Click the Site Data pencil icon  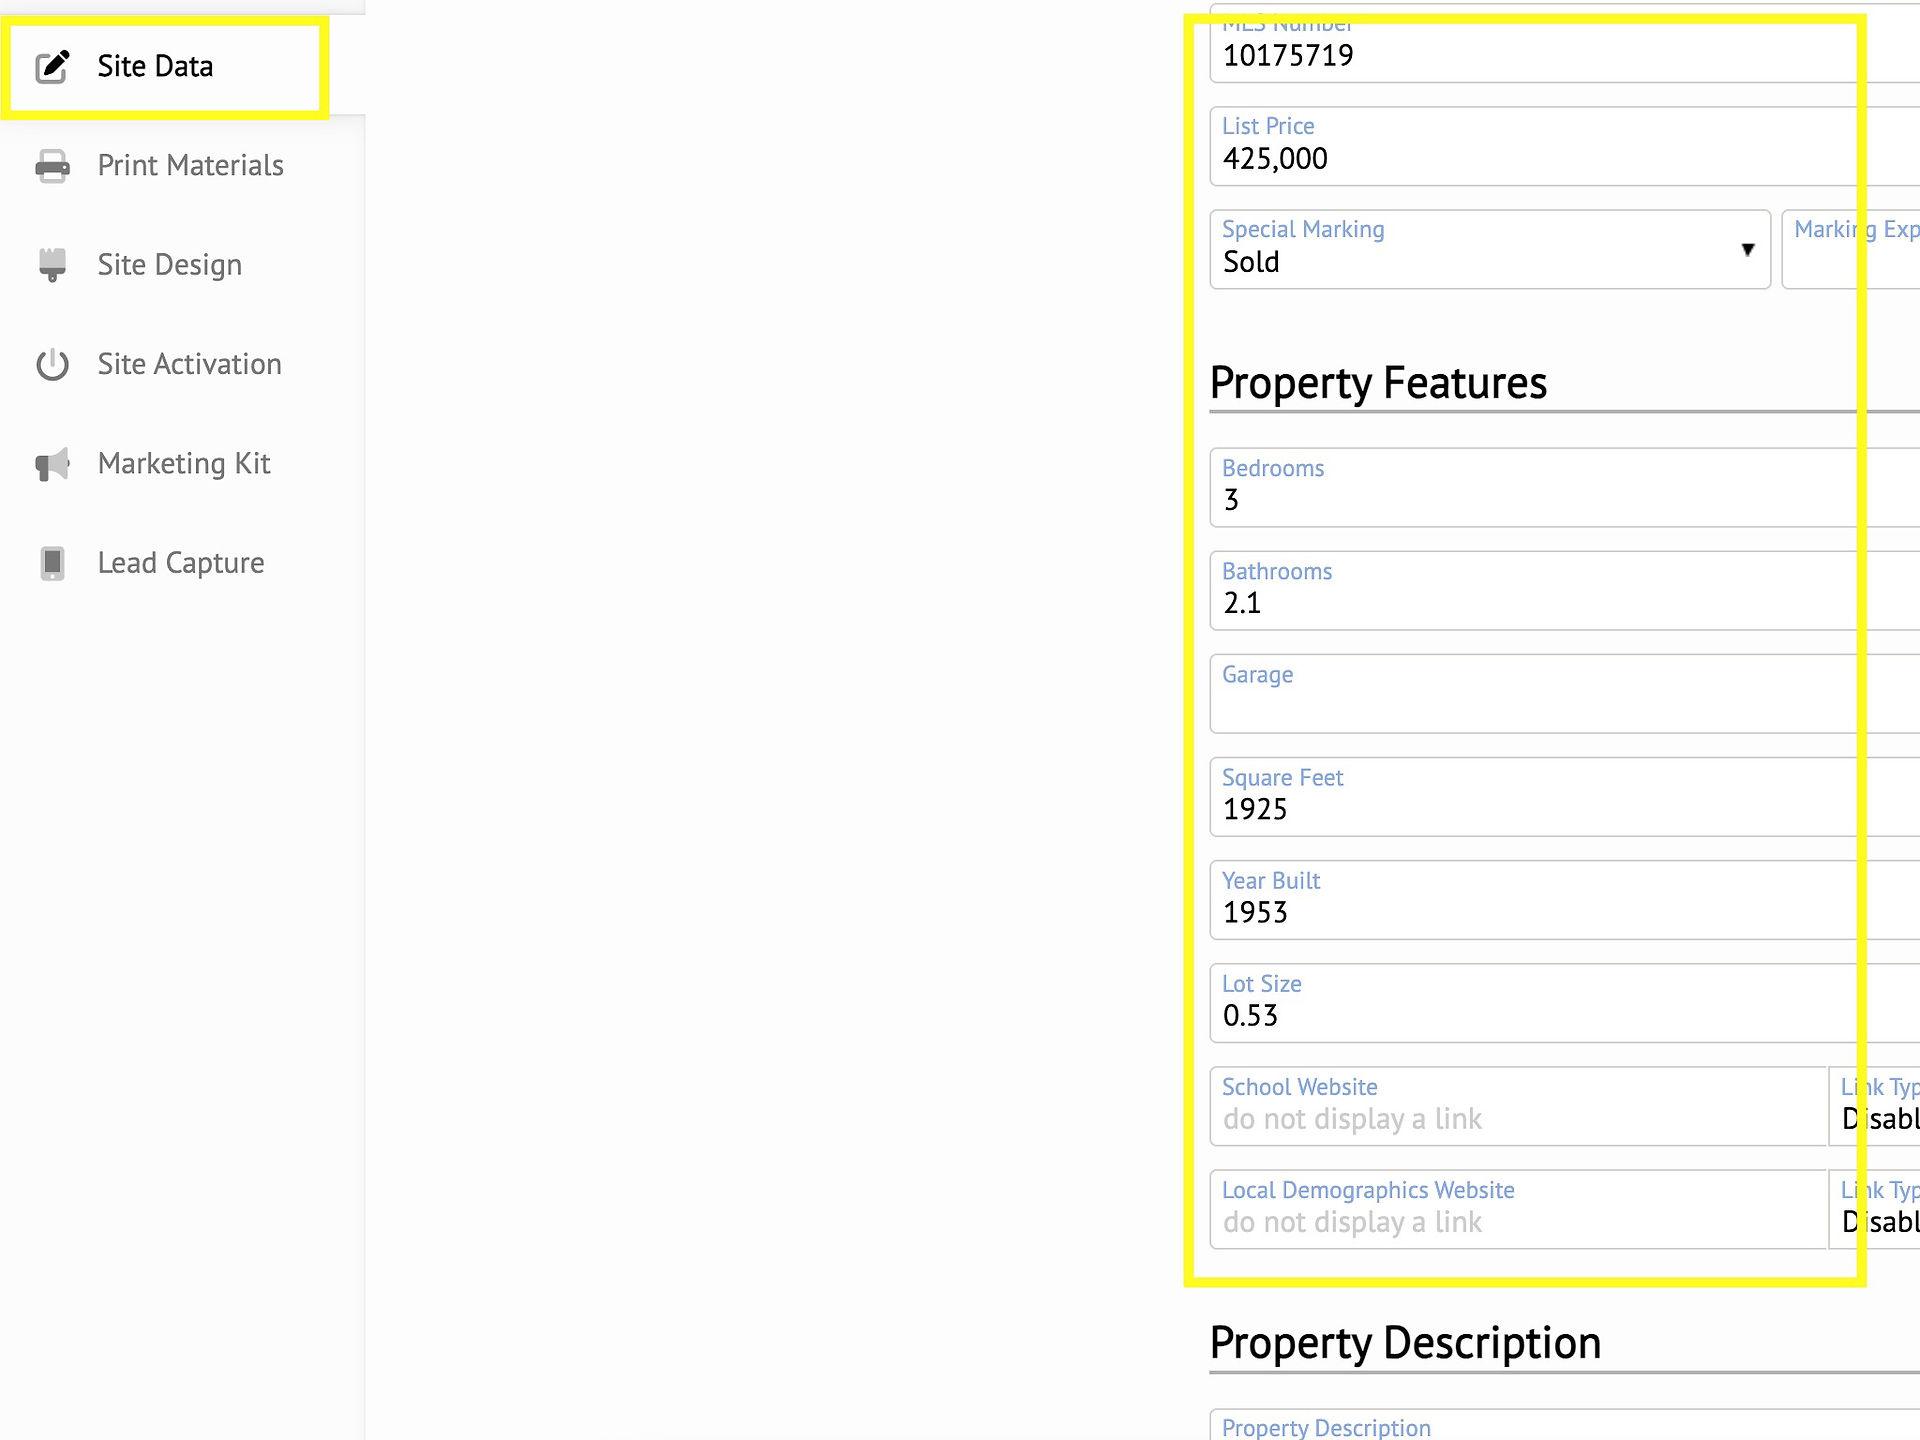pos(53,66)
